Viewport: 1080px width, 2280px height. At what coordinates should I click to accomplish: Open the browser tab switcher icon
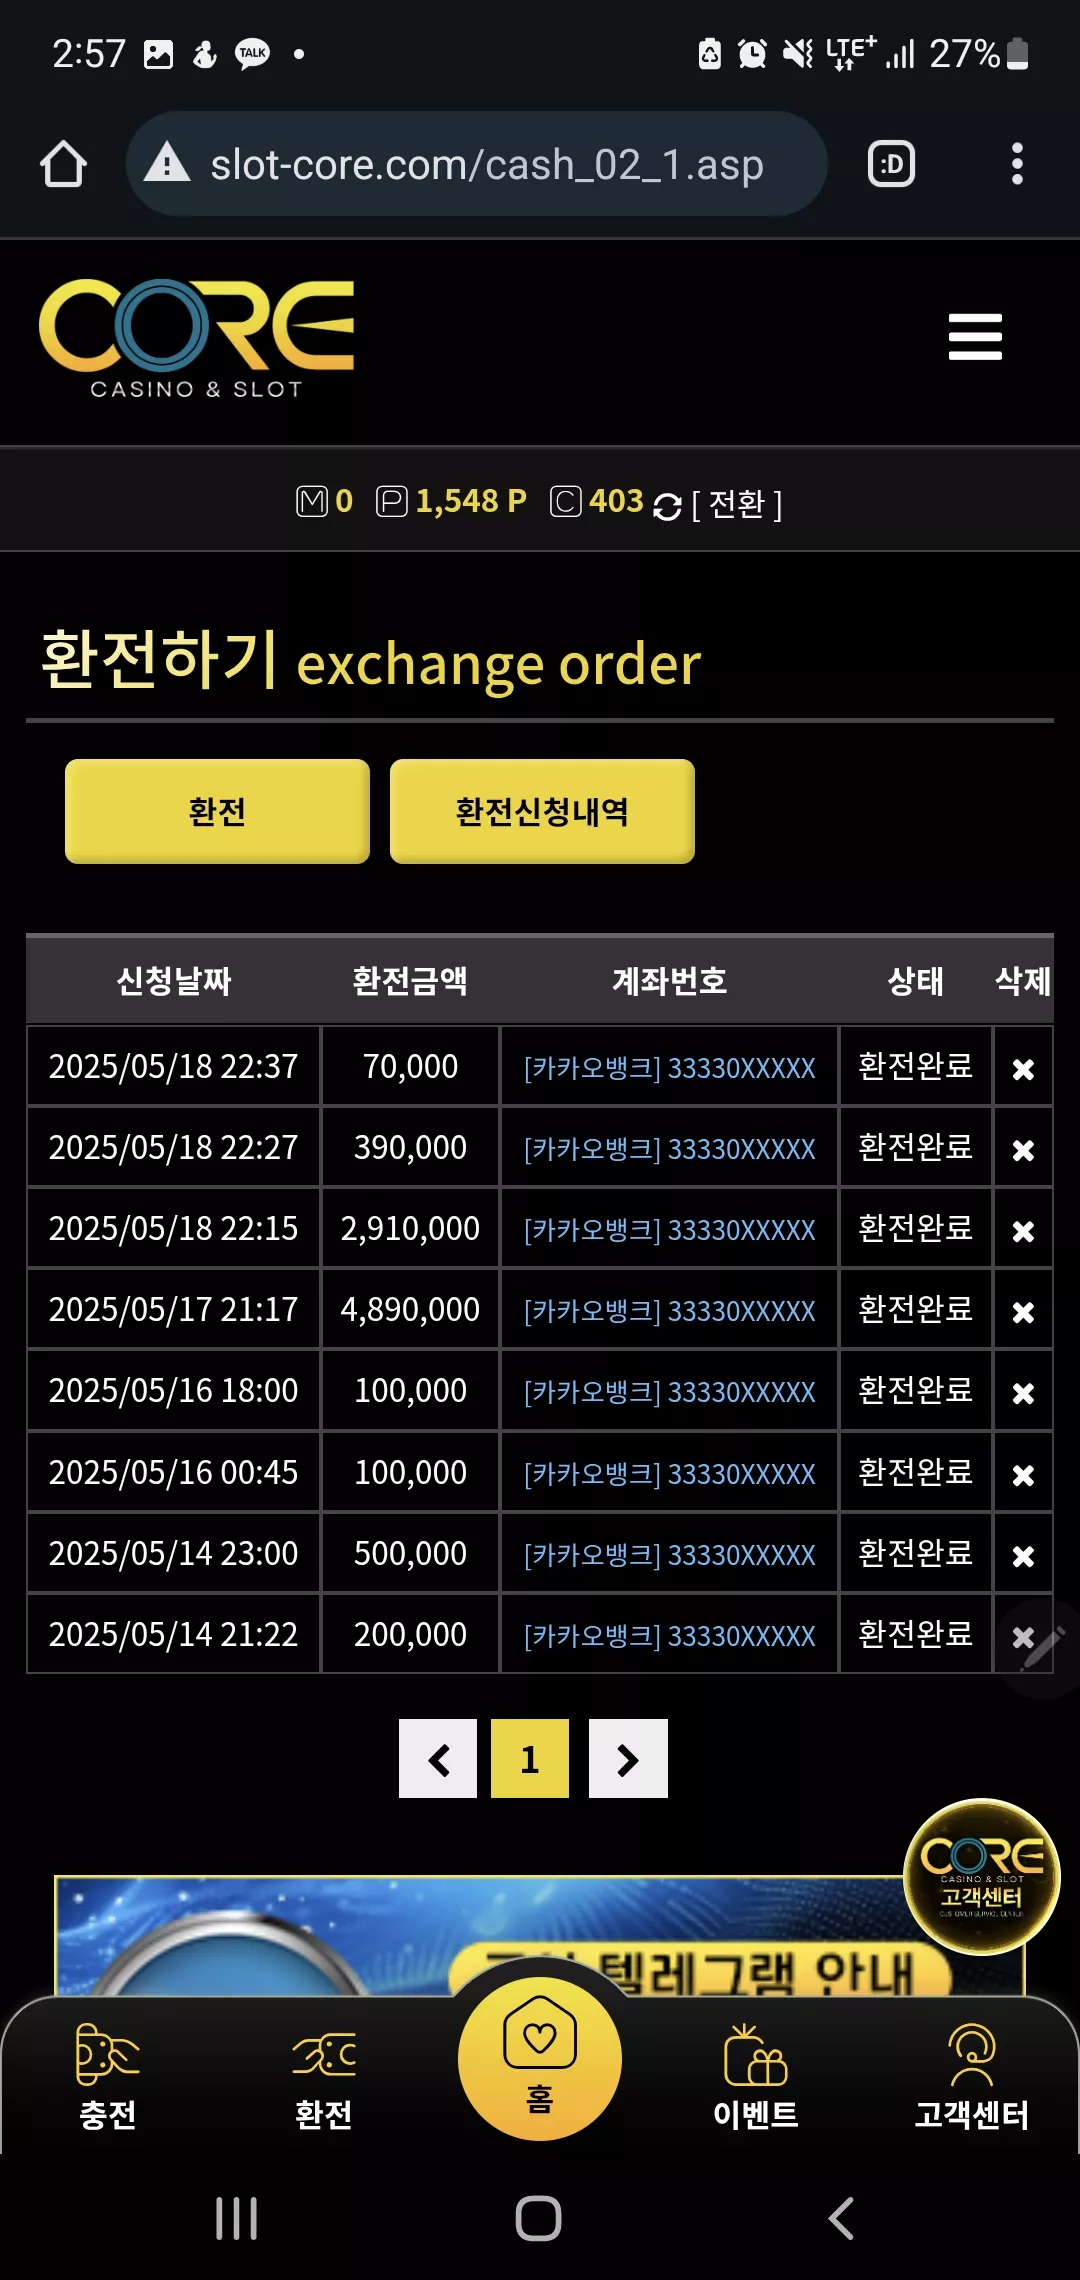[891, 164]
